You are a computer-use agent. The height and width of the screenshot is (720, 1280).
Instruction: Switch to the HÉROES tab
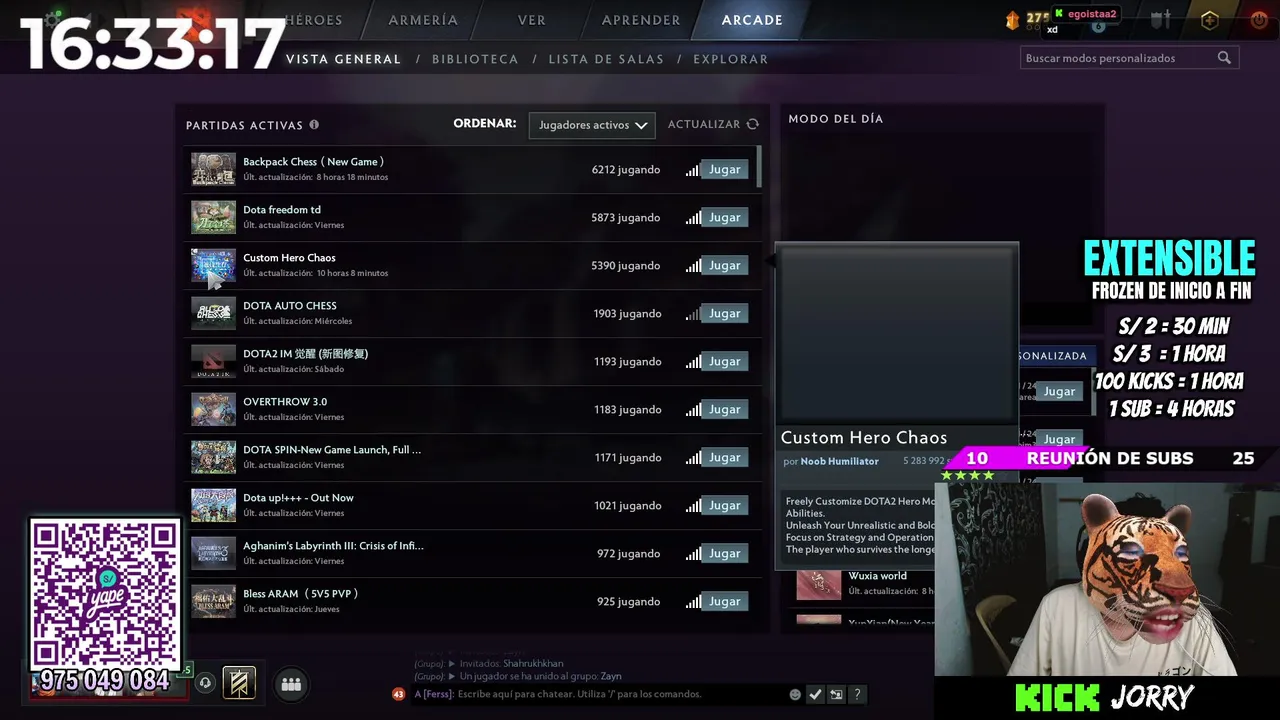tap(313, 20)
